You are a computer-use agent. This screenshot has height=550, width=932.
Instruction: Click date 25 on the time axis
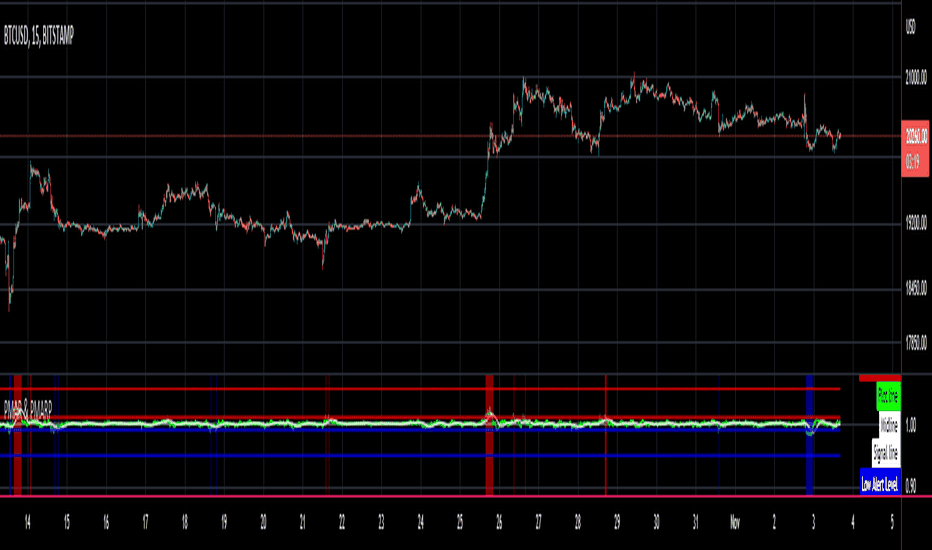pos(459,522)
